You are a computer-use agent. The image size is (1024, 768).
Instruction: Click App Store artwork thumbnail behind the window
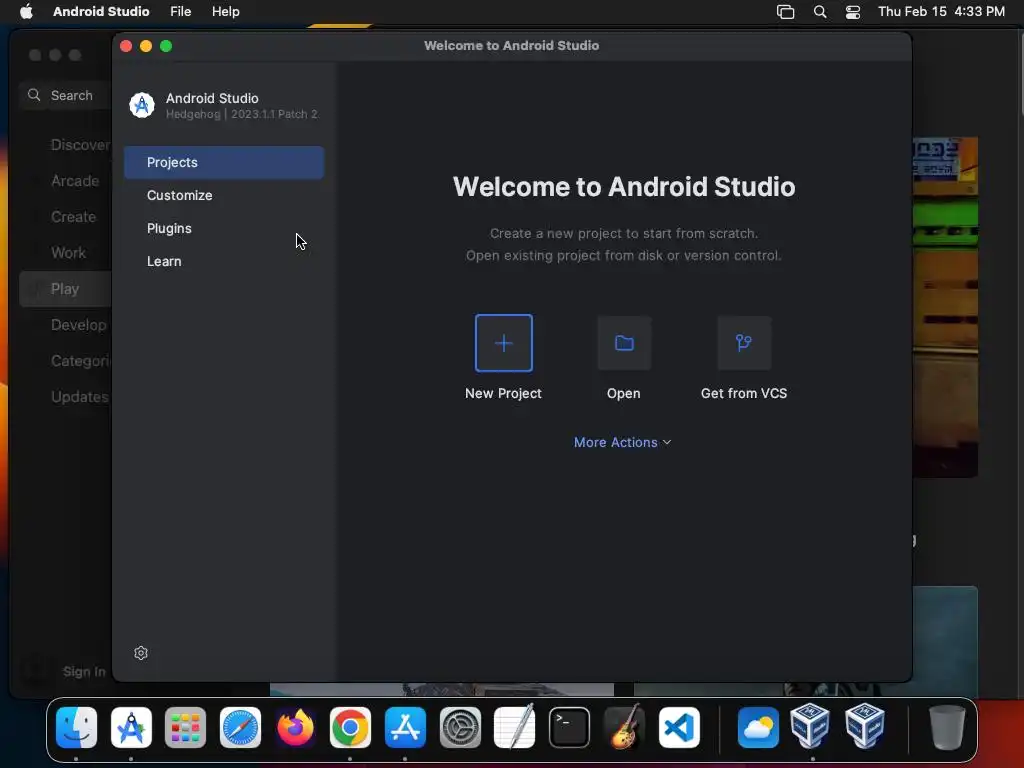[x=945, y=307]
